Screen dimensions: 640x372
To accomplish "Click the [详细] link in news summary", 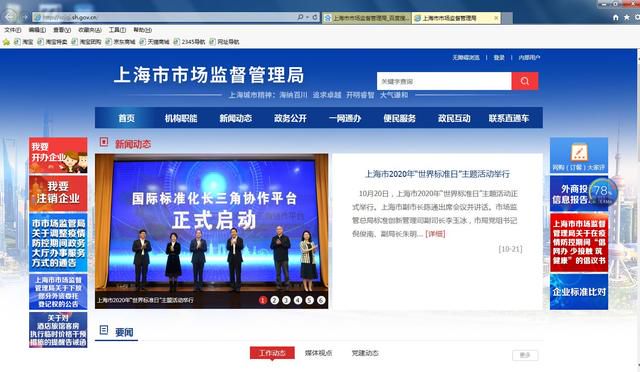I will pos(435,234).
